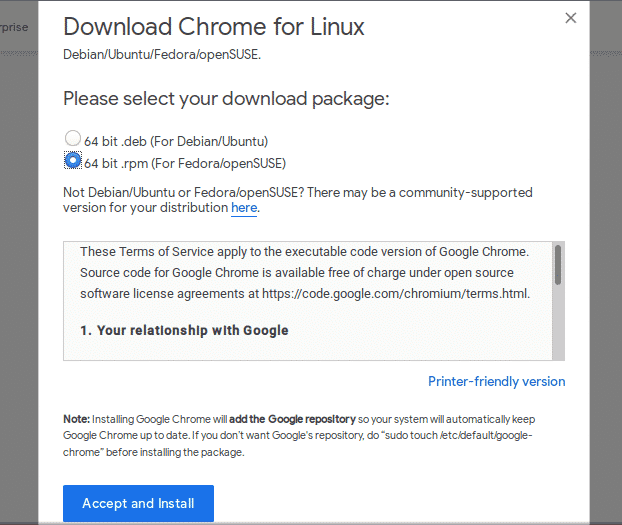Click "Please select your download package" heading
This screenshot has width=622, height=525.
225,99
